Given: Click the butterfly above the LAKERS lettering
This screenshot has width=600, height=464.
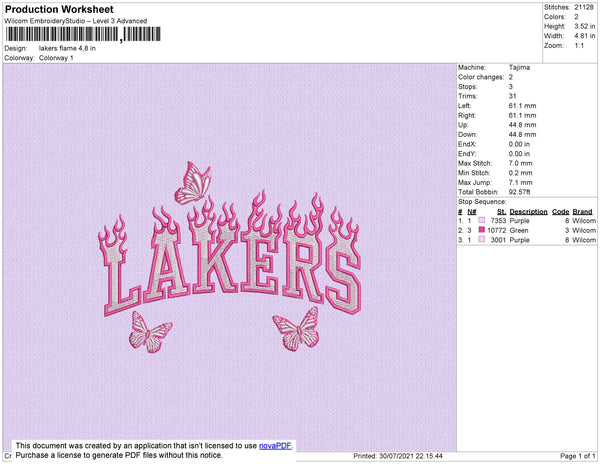Looking at the screenshot, I should click(x=194, y=183).
